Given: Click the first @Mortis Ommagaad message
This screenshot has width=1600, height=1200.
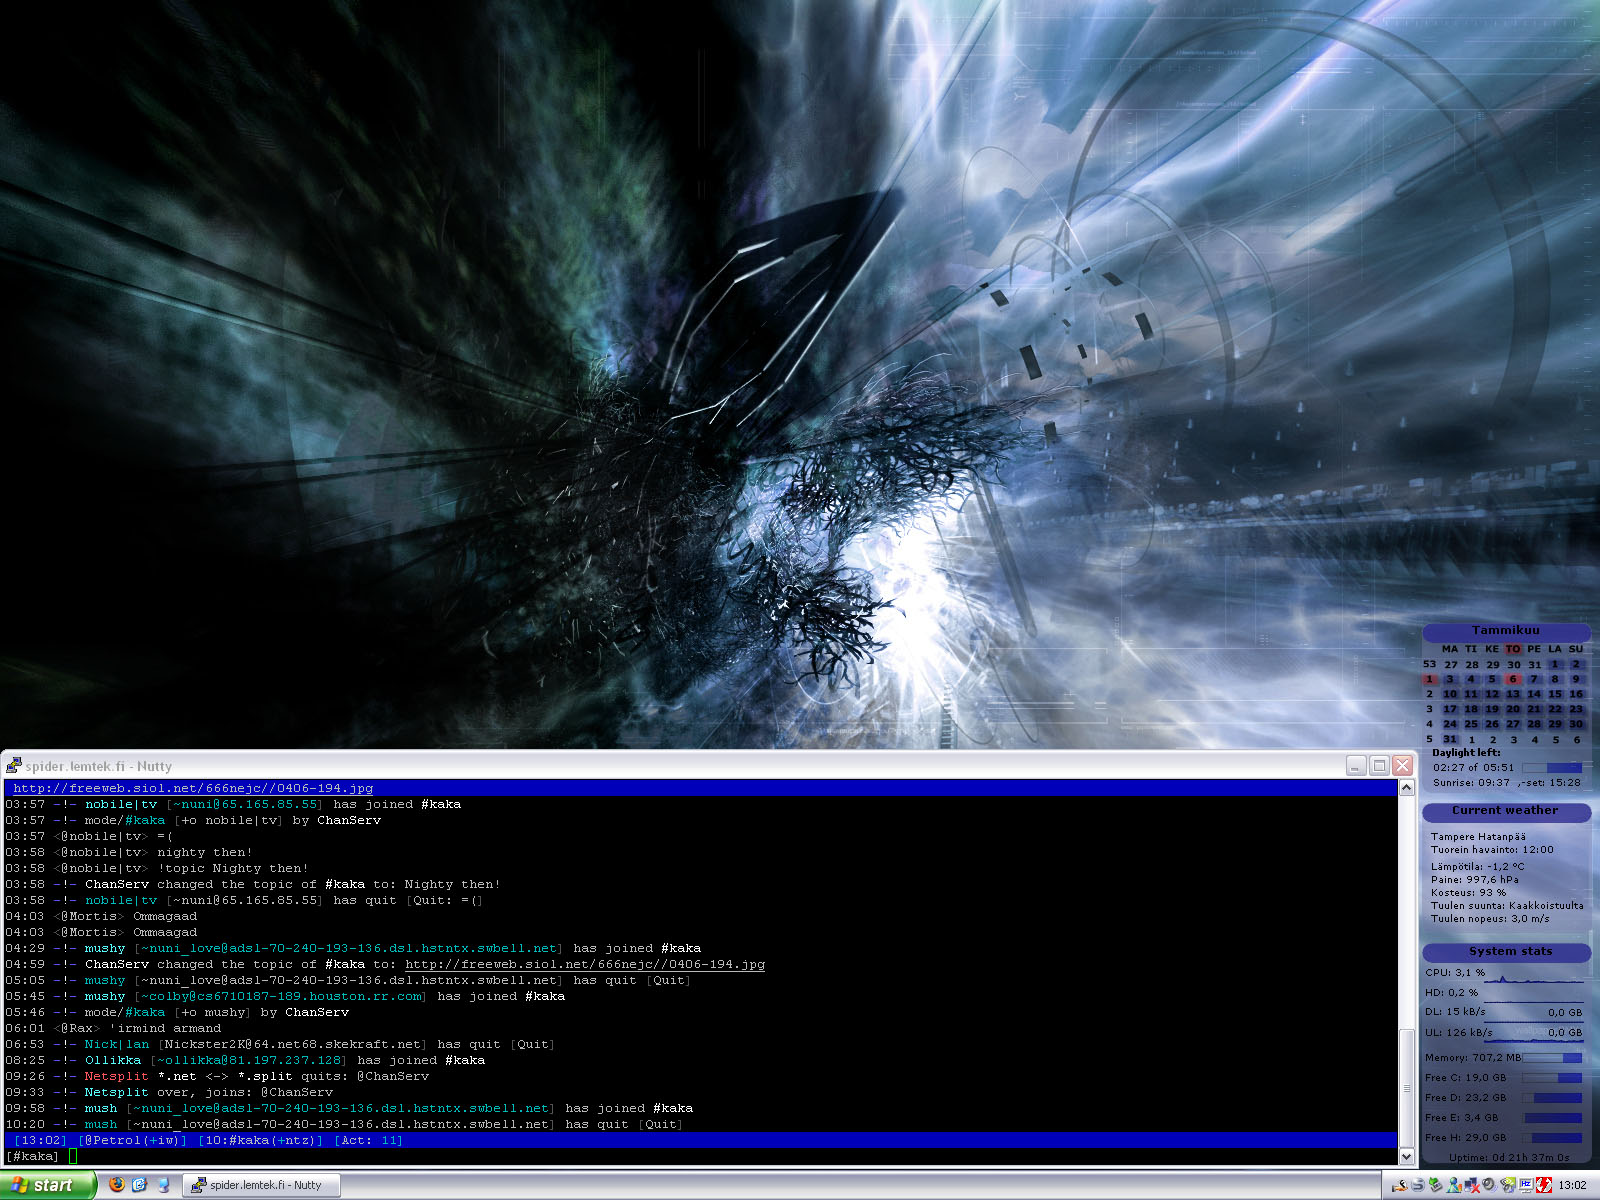Looking at the screenshot, I should (101, 916).
